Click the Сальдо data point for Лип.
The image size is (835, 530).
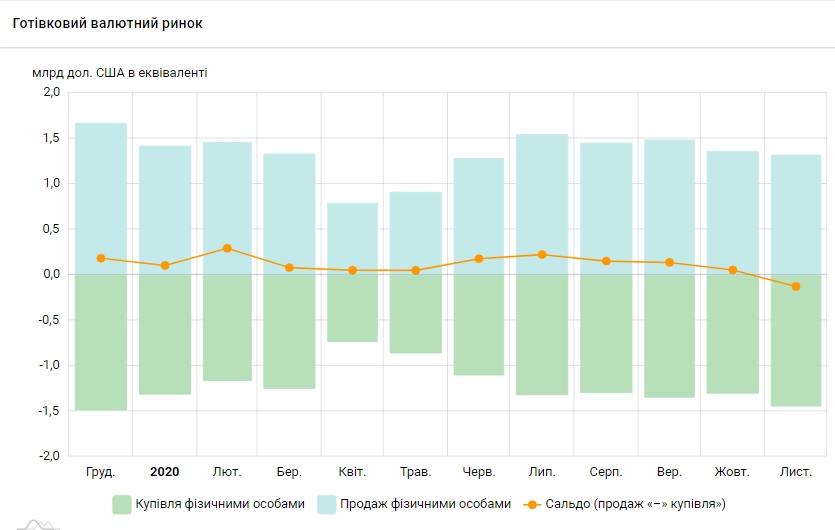542,255
